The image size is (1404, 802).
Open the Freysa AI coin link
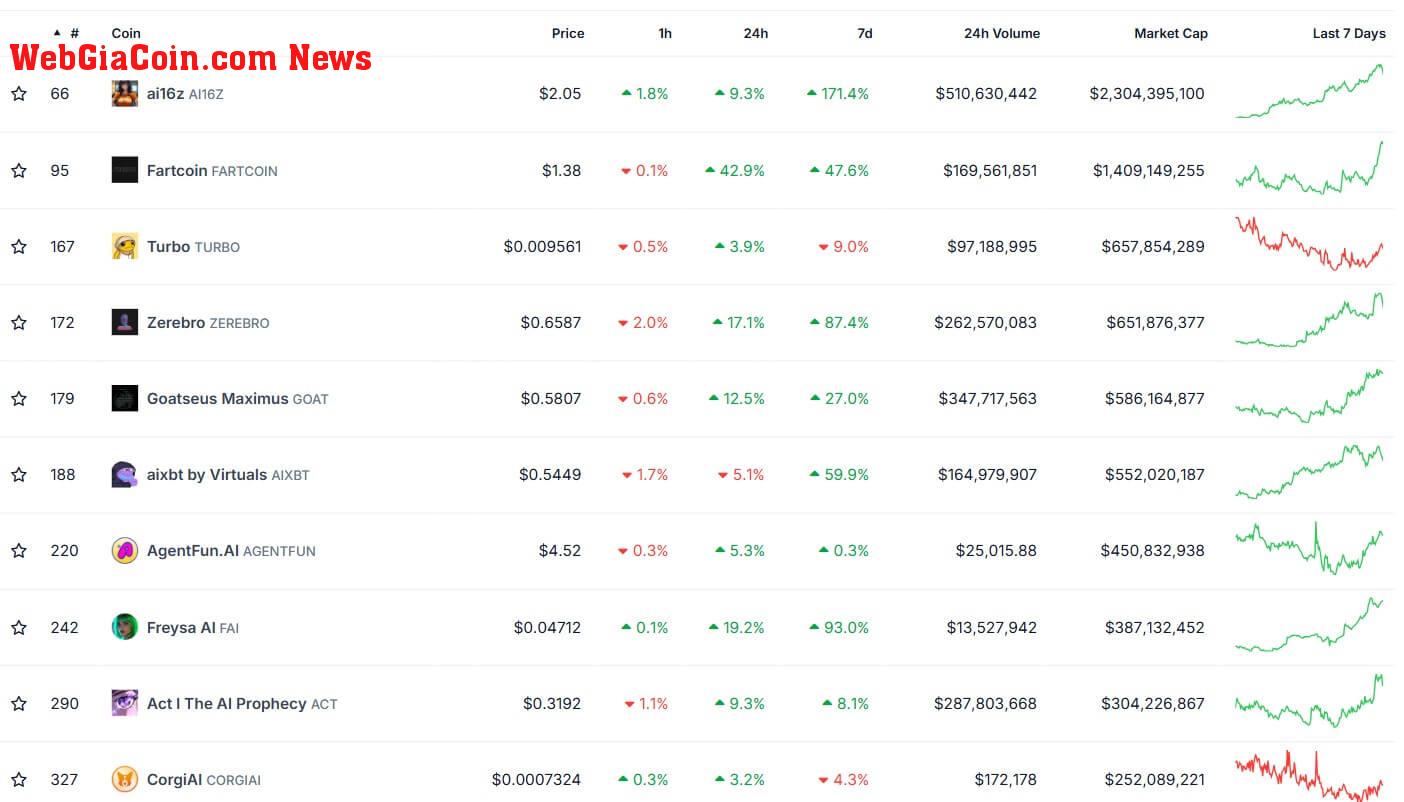tap(193, 628)
